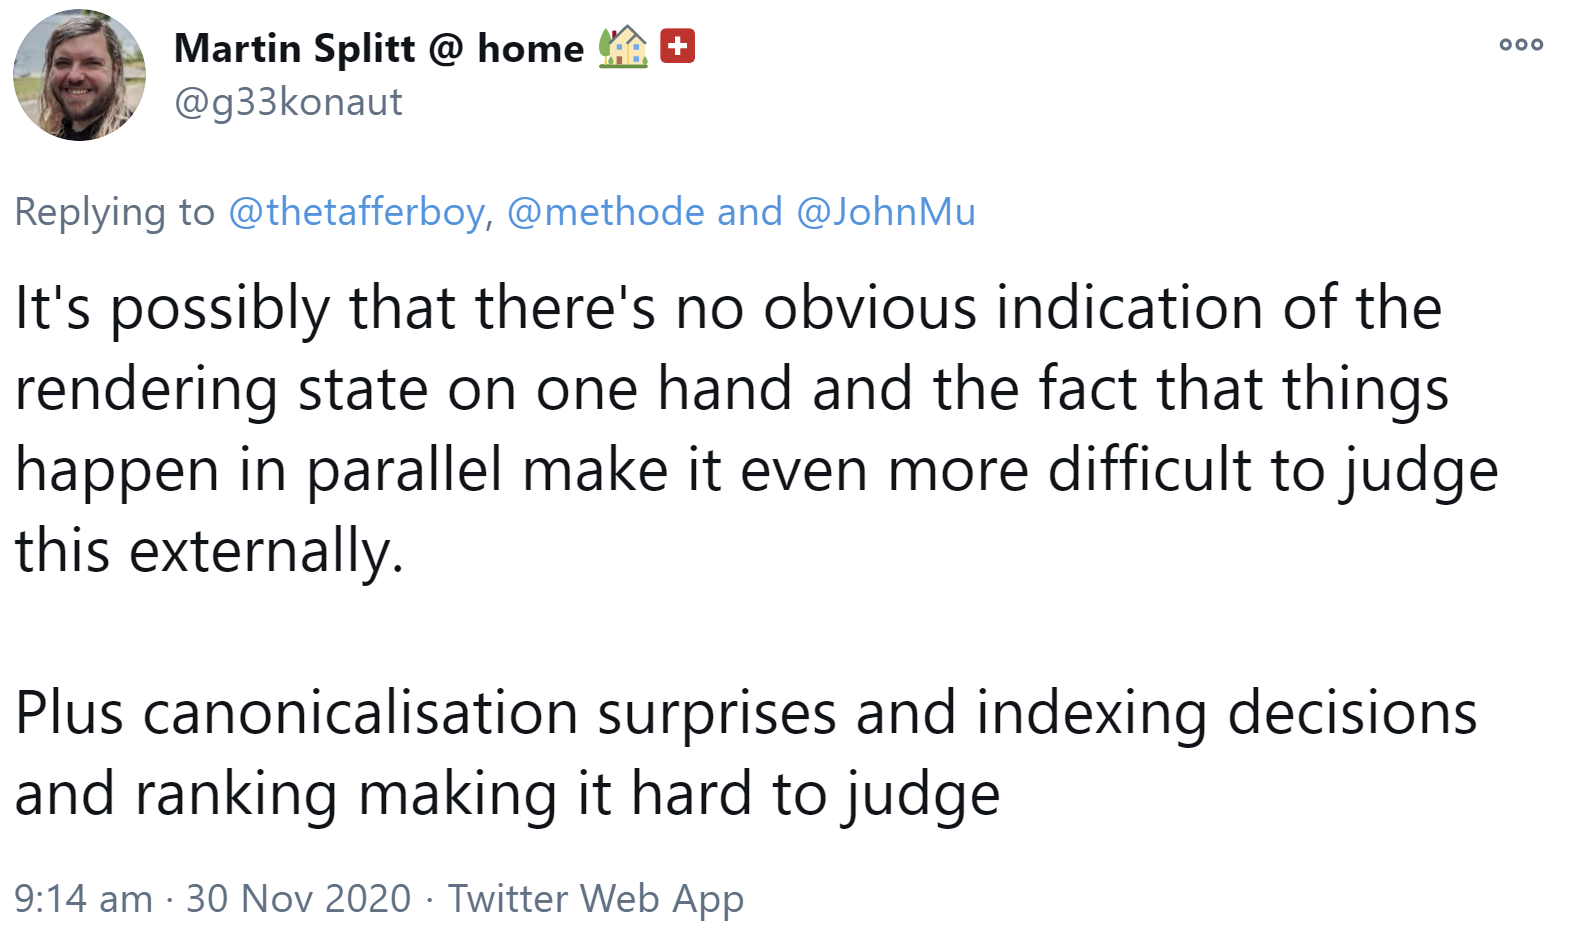Click Martin Splitt's profile avatar

coord(79,75)
